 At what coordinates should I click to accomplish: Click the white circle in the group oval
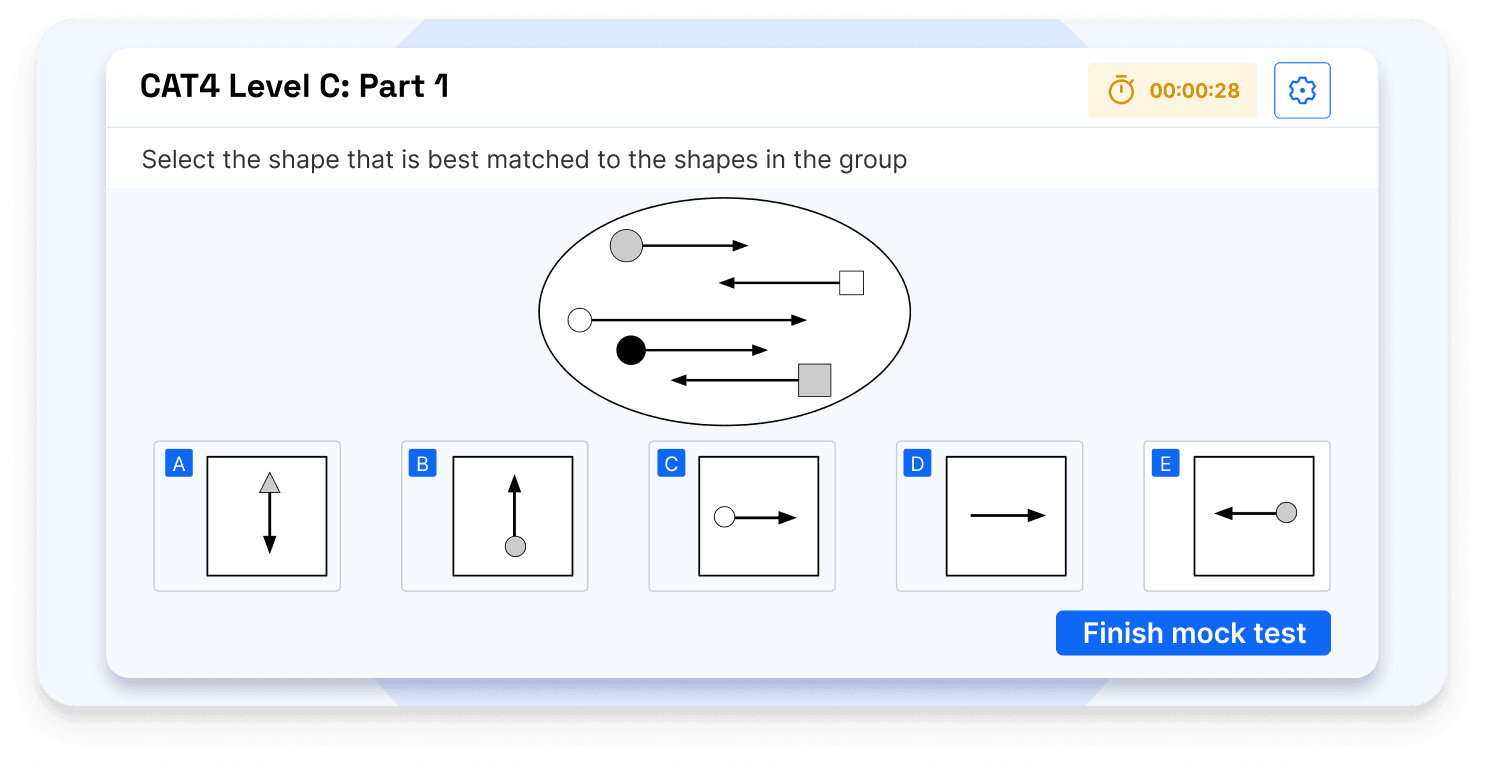tap(580, 320)
